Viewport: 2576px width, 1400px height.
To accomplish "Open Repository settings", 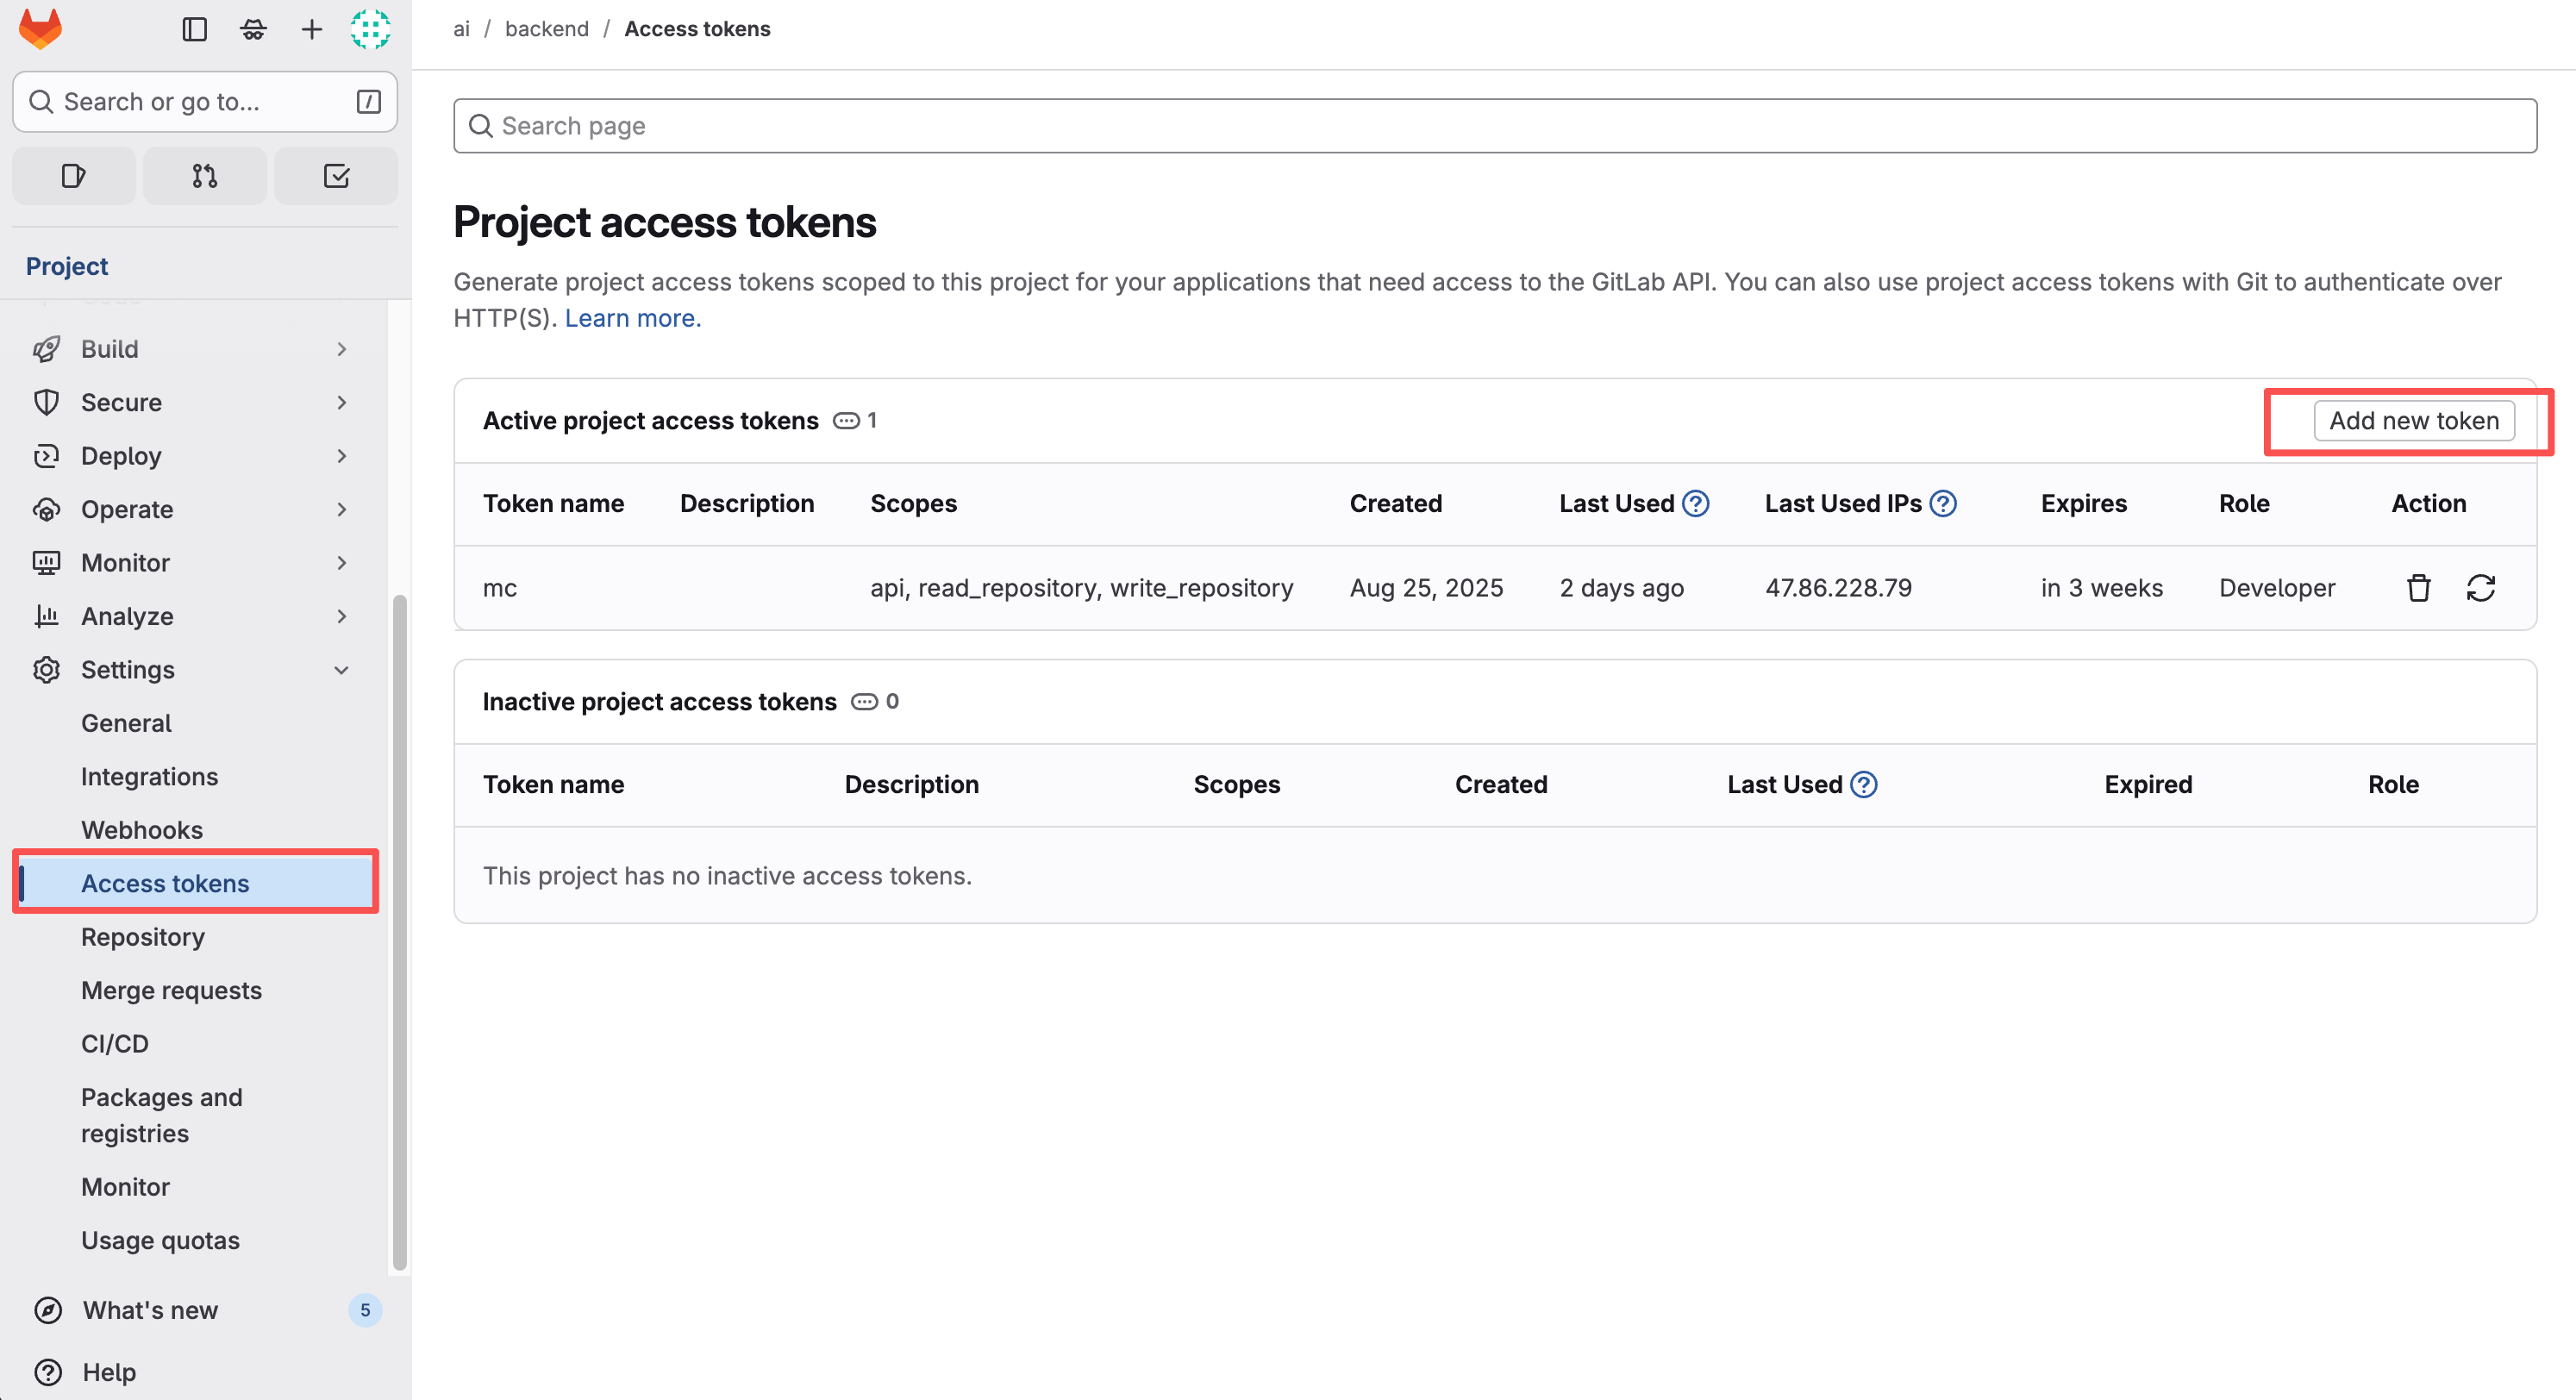I will tap(143, 937).
